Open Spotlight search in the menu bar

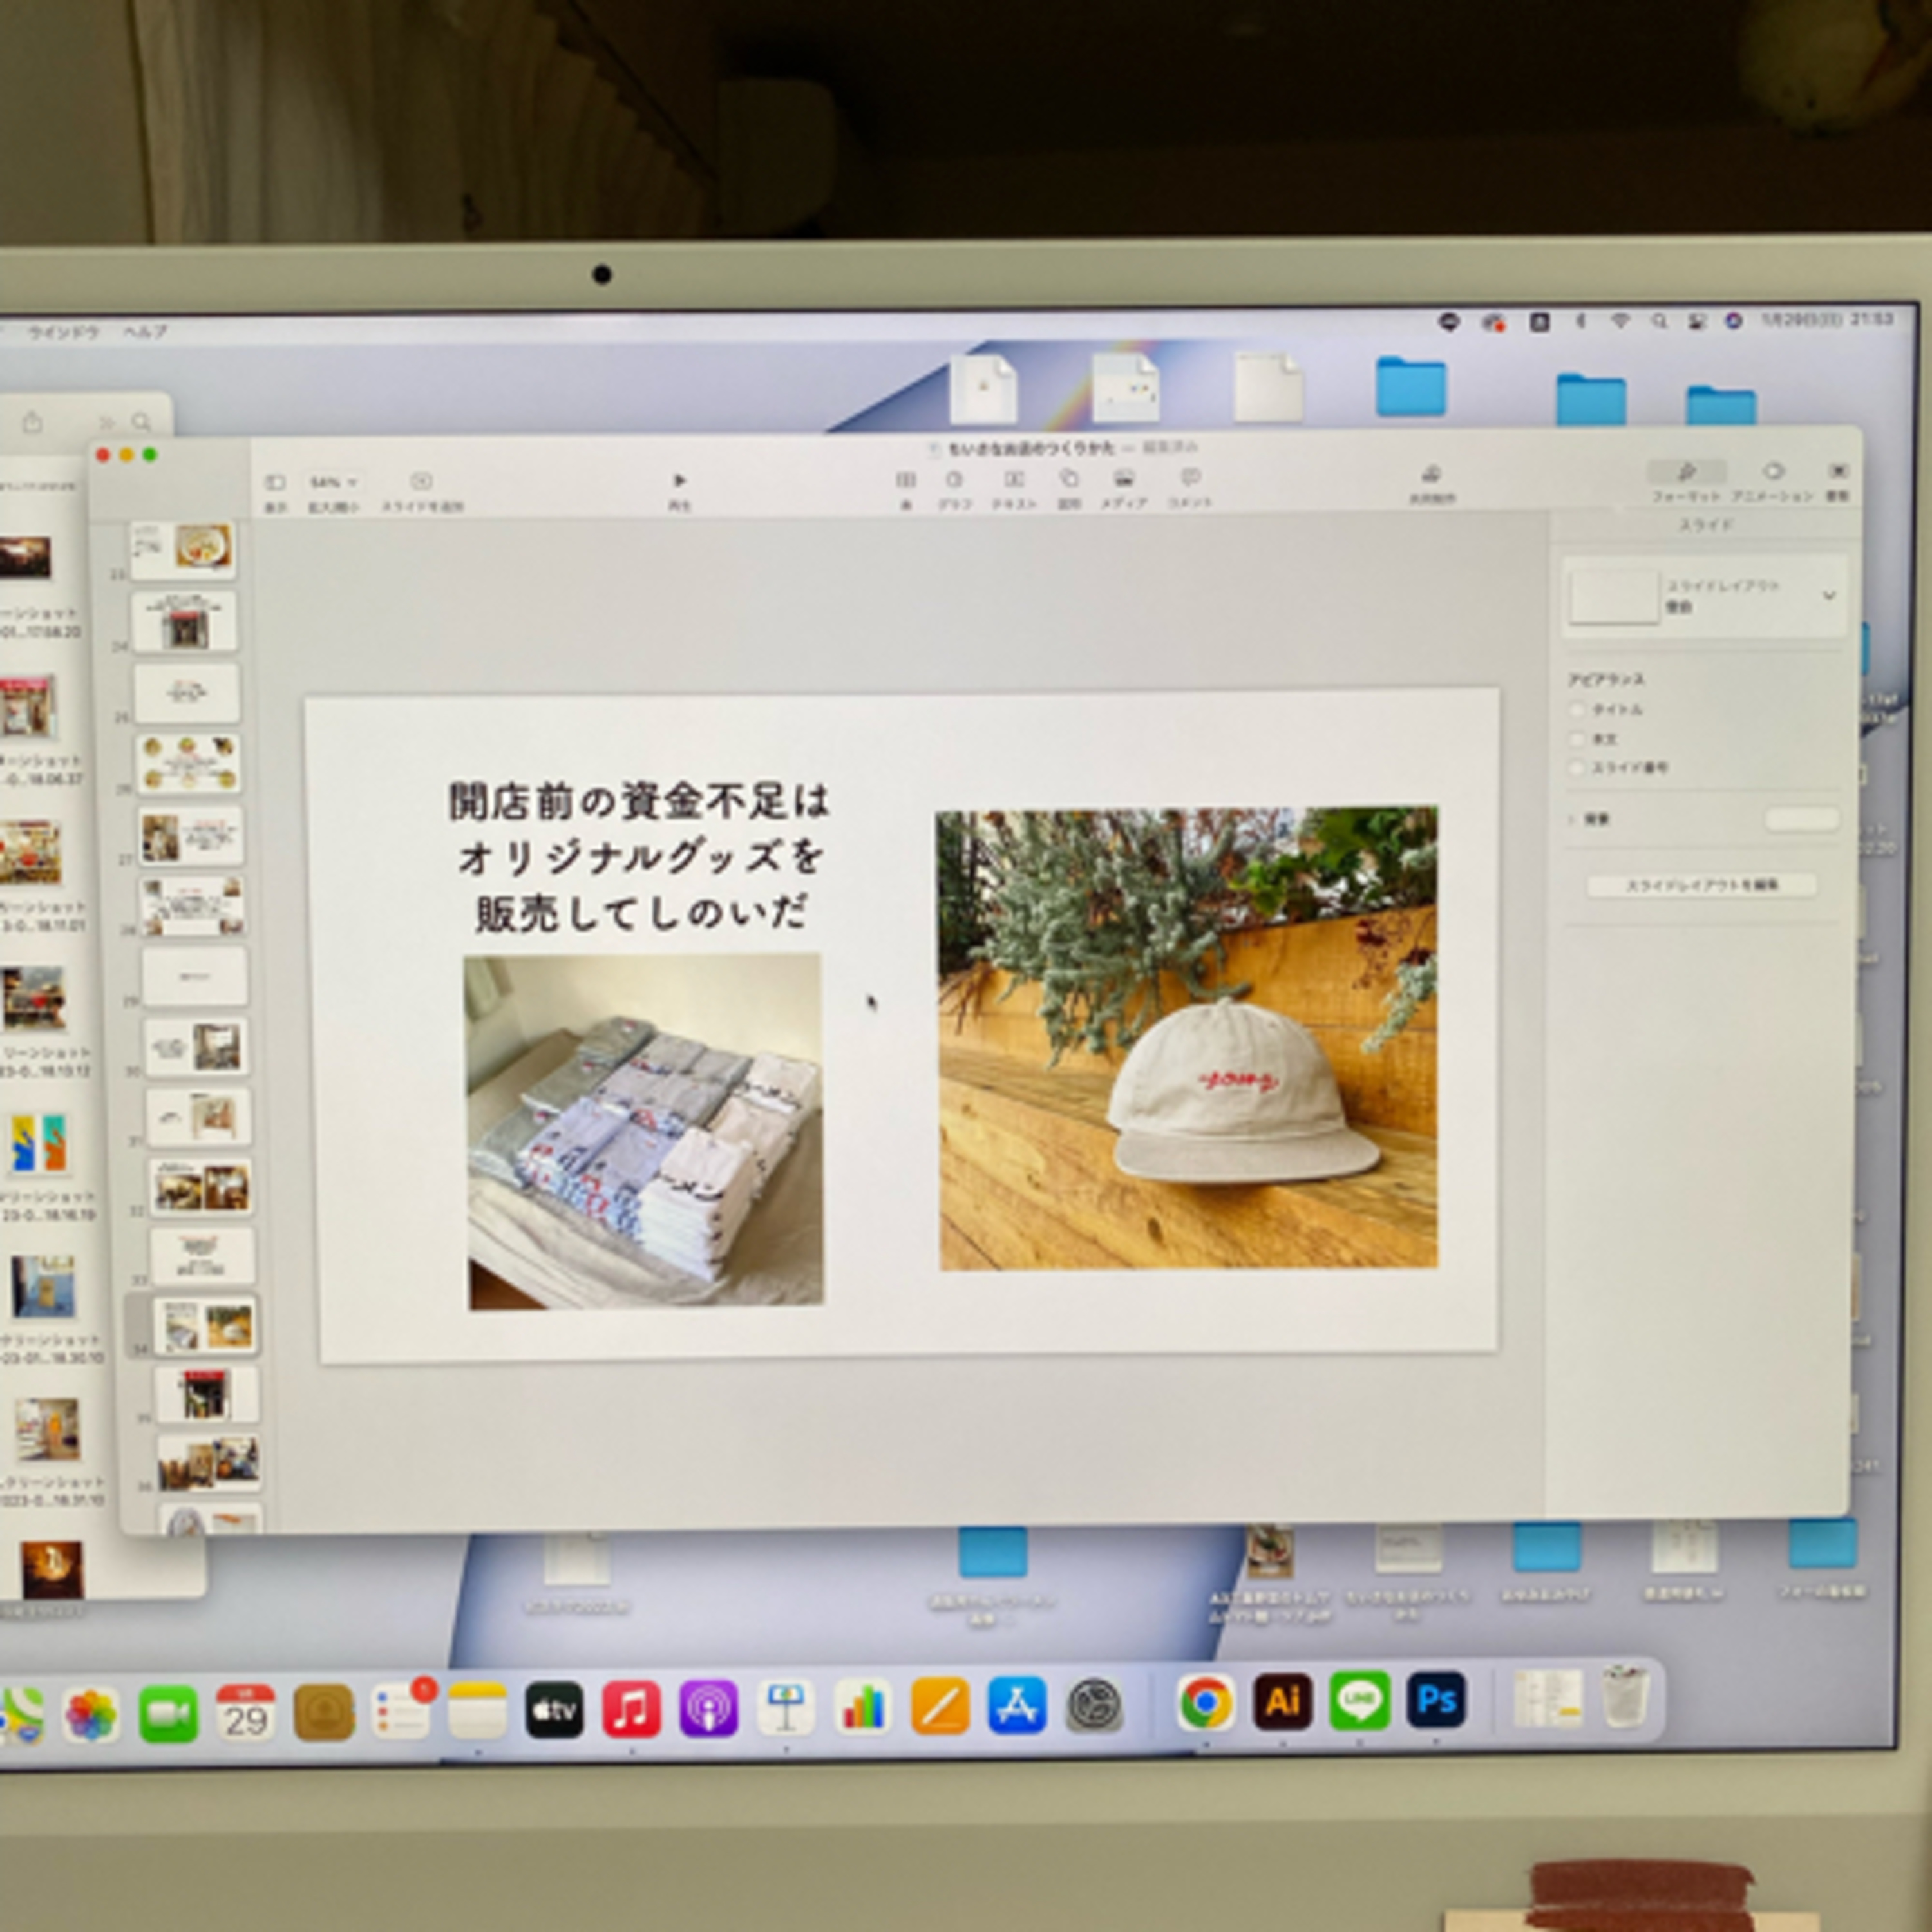(1659, 321)
